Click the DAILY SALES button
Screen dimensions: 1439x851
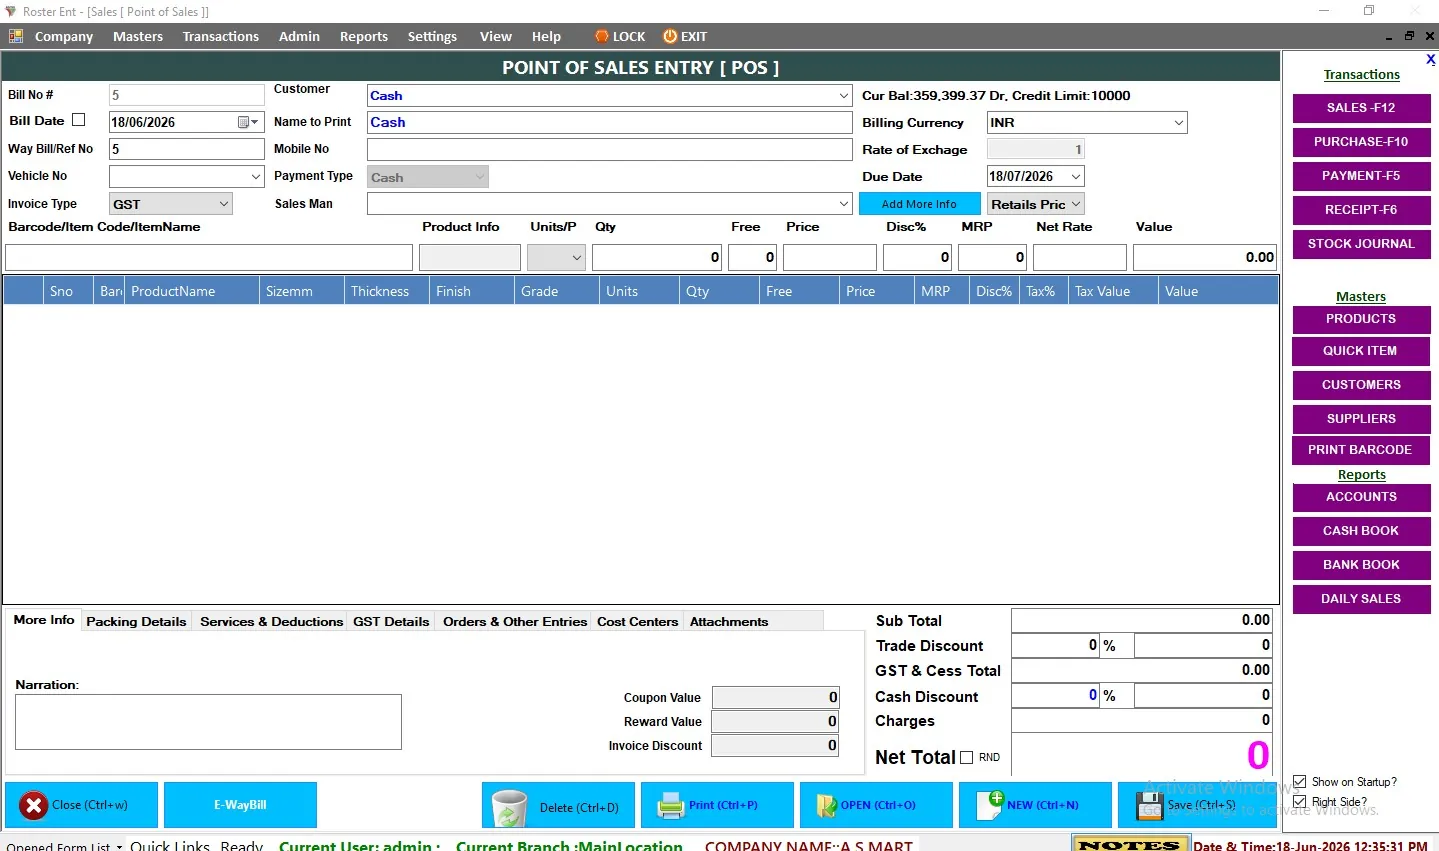[1361, 599]
